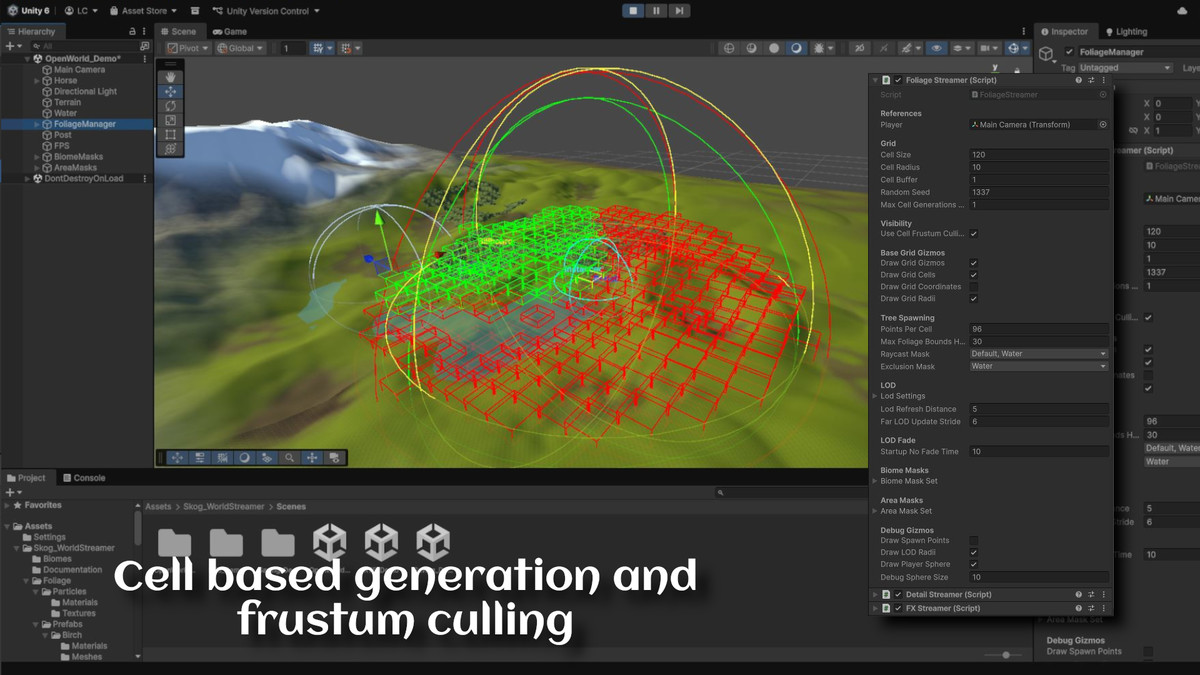Open Foliage Streamer component kebab menu
The width and height of the screenshot is (1200, 675).
[x=1104, y=80]
